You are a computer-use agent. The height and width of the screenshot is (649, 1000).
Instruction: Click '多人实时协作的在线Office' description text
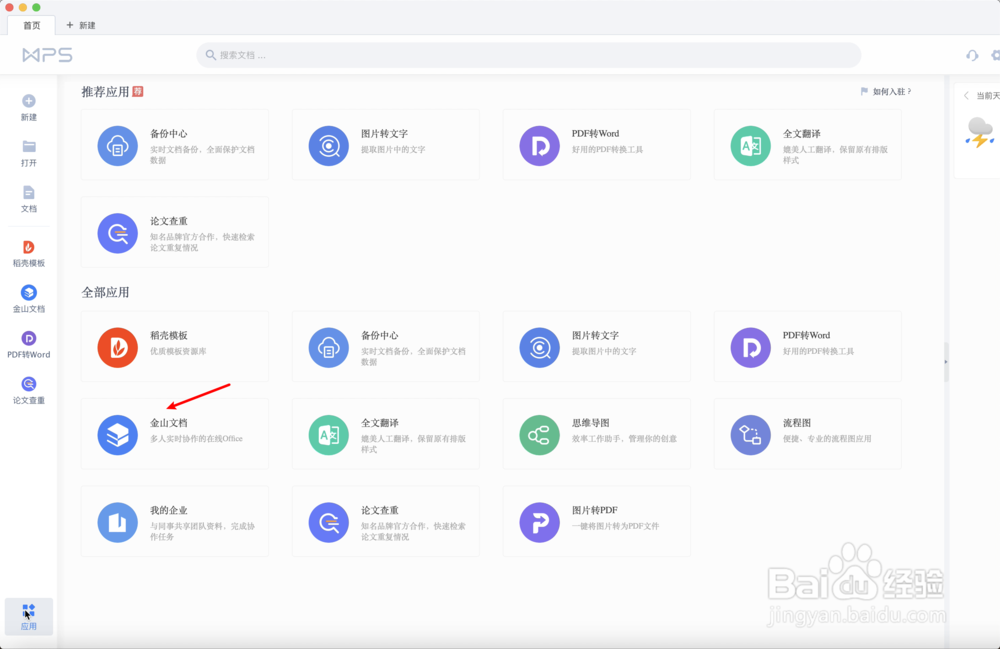pyautogui.click(x=196, y=439)
